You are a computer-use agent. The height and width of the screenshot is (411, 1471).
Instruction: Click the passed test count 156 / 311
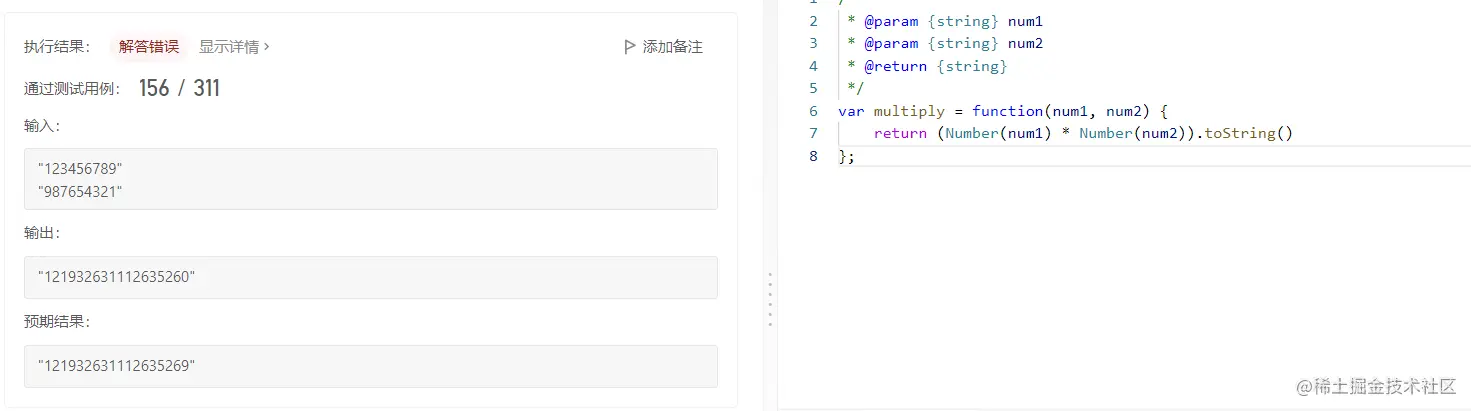click(179, 88)
